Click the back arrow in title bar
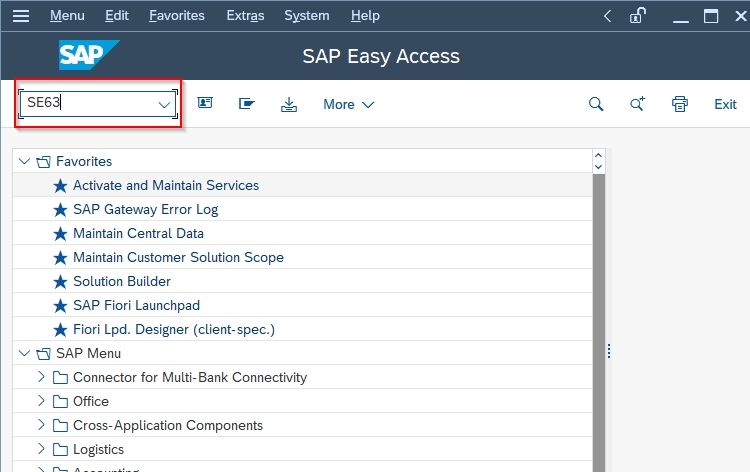Viewport: 750px width, 472px height. pyautogui.click(x=607, y=16)
